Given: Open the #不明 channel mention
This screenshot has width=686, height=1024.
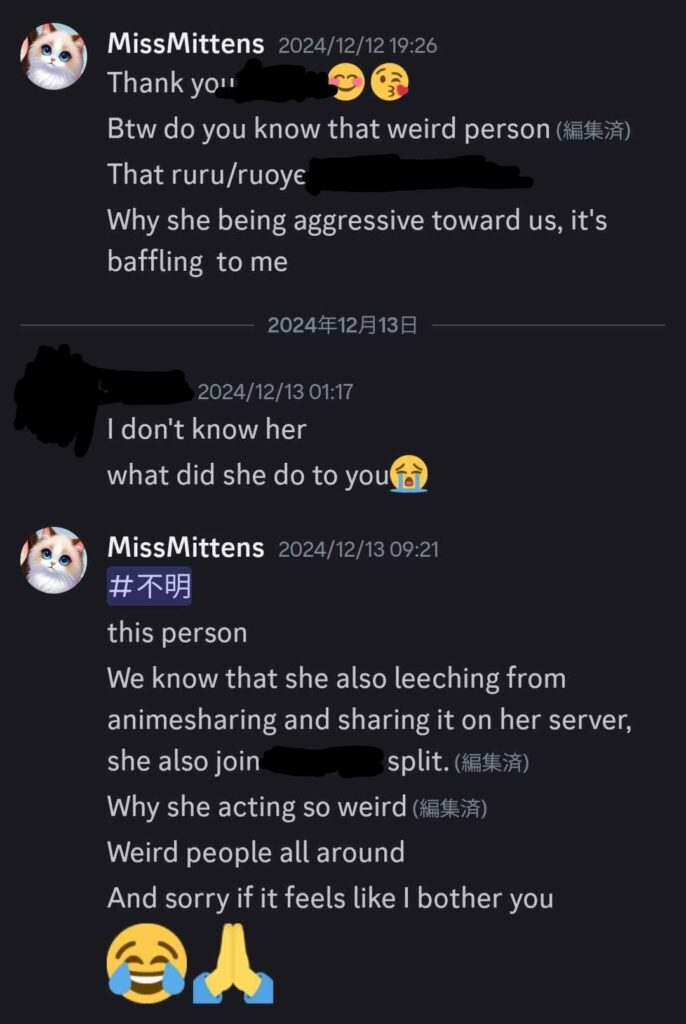Looking at the screenshot, I should (150, 586).
